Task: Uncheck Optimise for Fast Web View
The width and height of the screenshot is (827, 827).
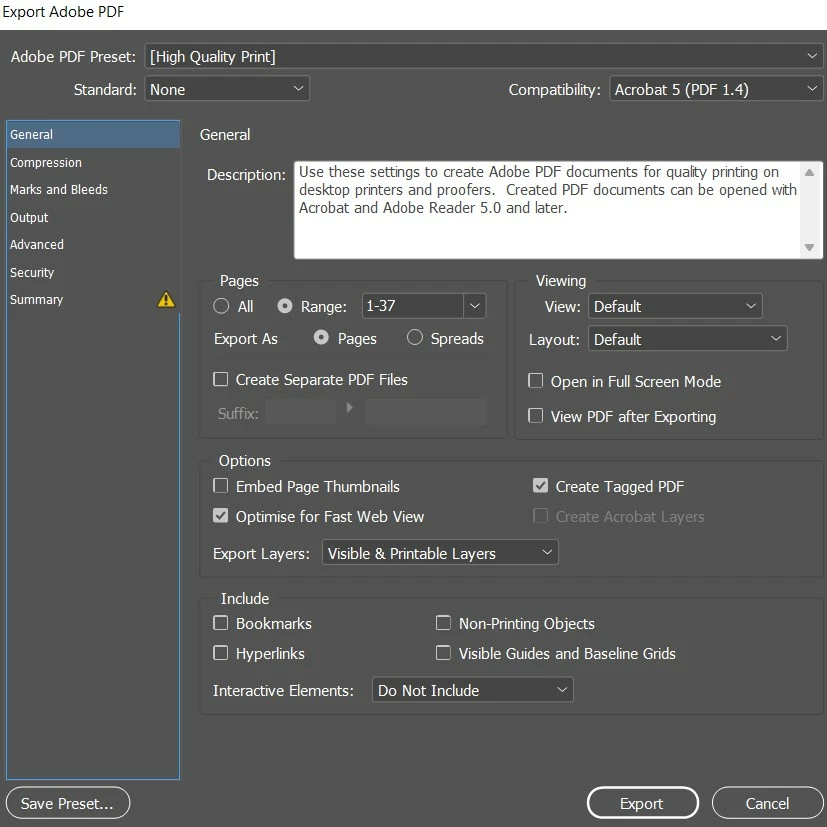Action: 220,515
